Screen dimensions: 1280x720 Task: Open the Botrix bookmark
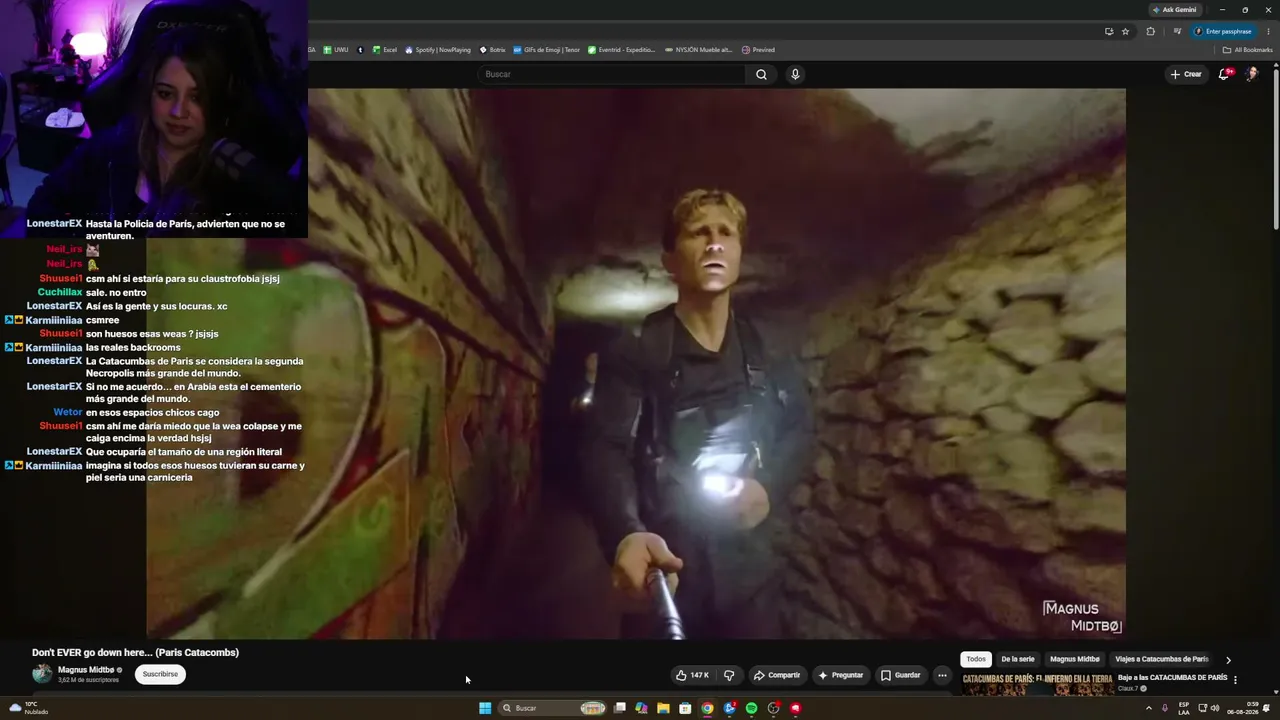coord(493,50)
